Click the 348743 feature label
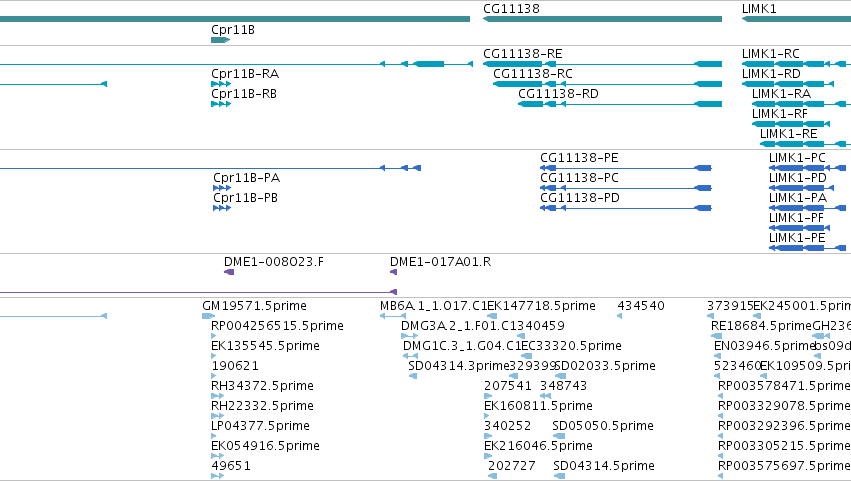Image resolution: width=851 pixels, height=481 pixels. pyautogui.click(x=563, y=386)
